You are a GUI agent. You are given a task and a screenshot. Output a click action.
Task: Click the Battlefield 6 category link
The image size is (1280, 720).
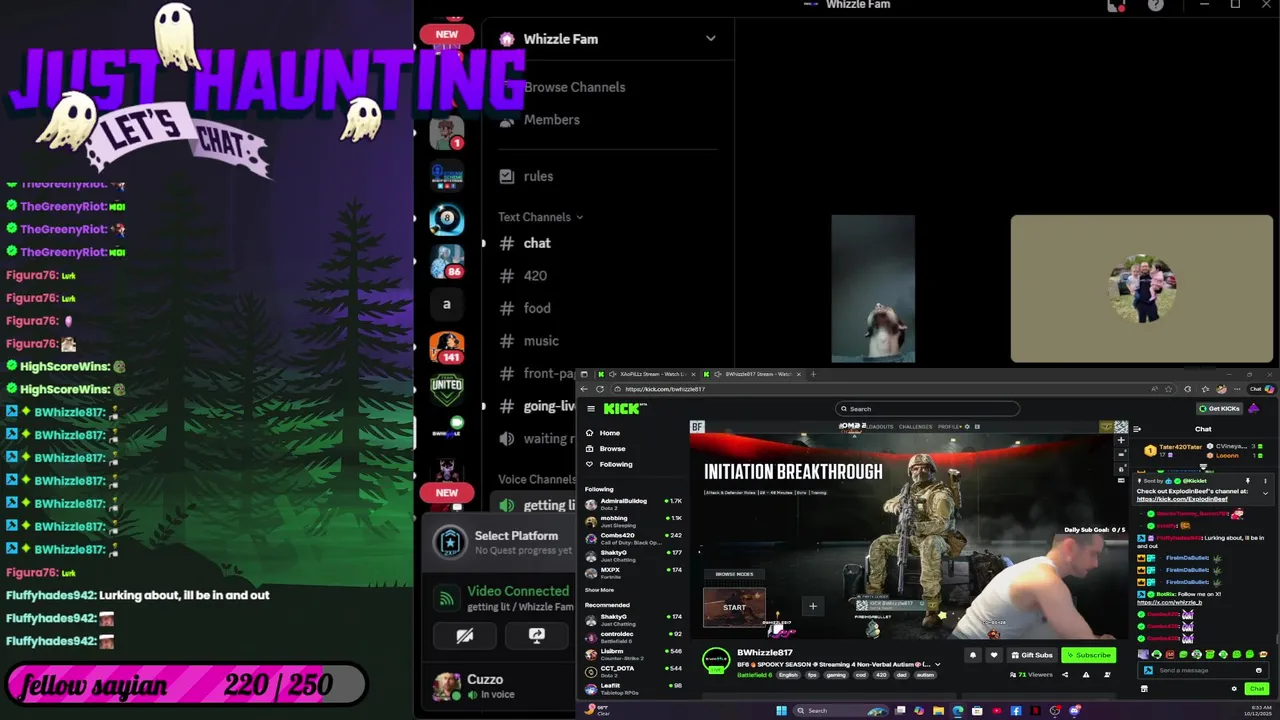coord(754,675)
